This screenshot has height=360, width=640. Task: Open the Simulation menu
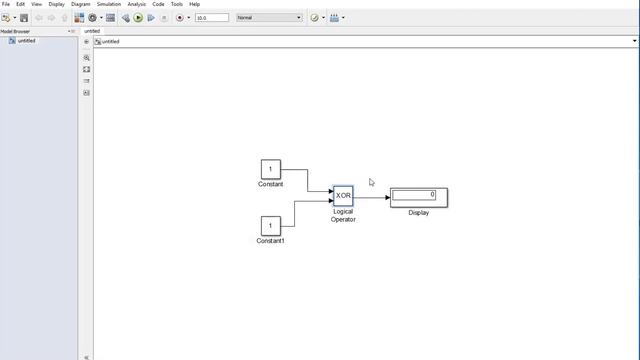point(109,4)
